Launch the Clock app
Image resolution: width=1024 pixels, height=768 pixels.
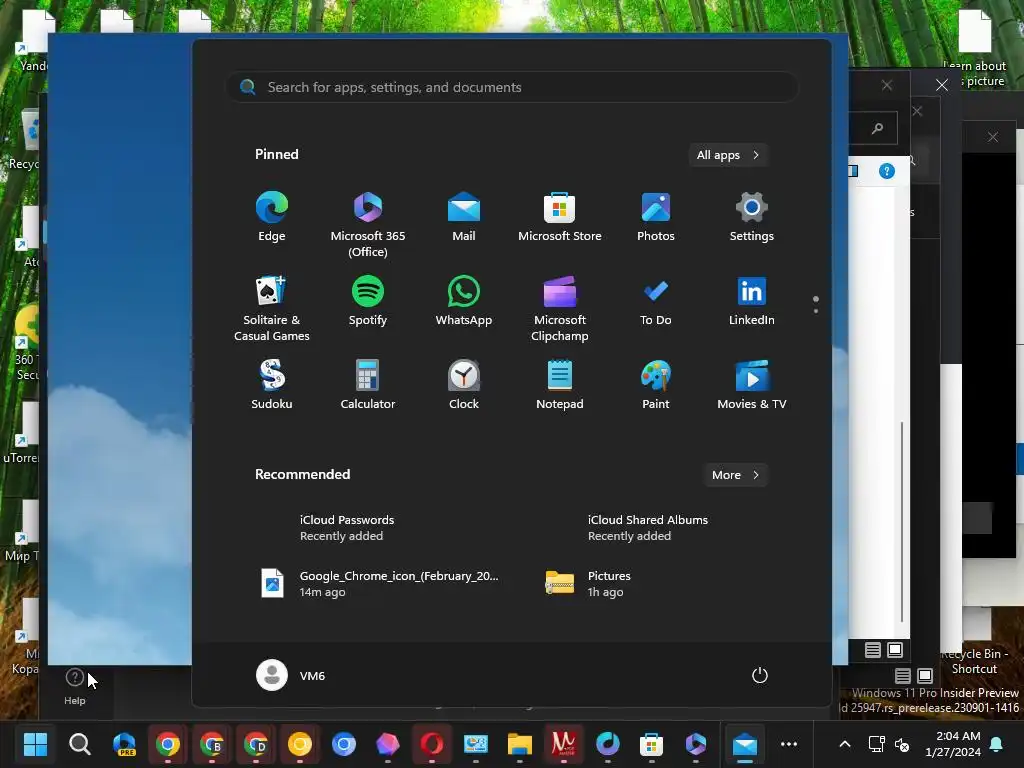[x=464, y=385]
